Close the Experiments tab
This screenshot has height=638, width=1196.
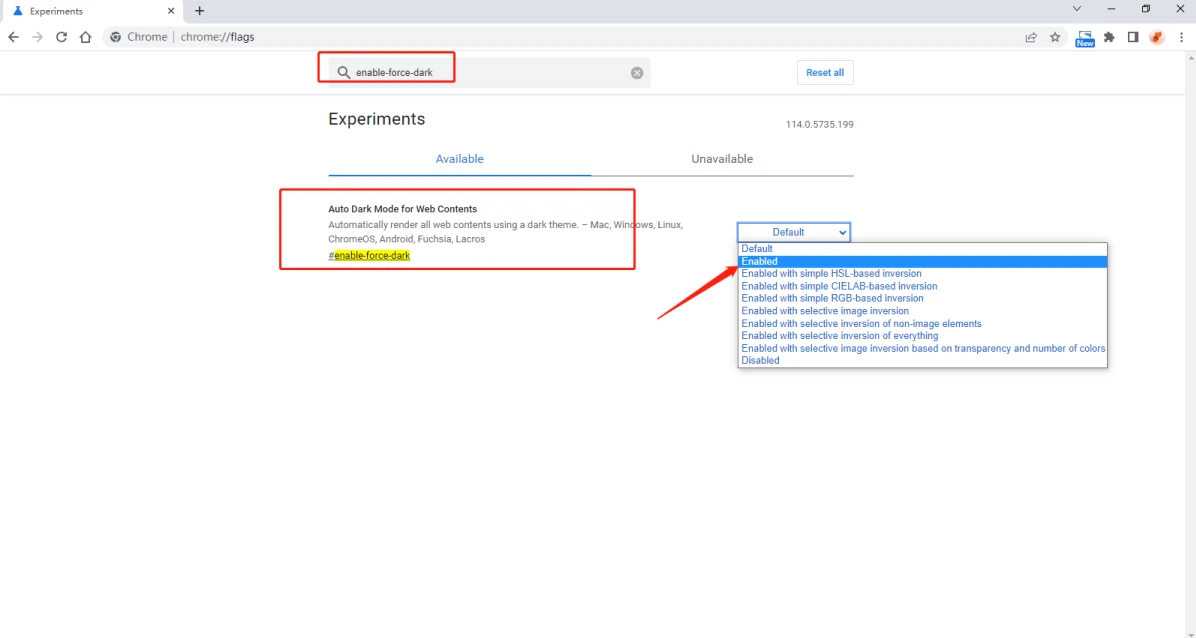[x=171, y=11]
